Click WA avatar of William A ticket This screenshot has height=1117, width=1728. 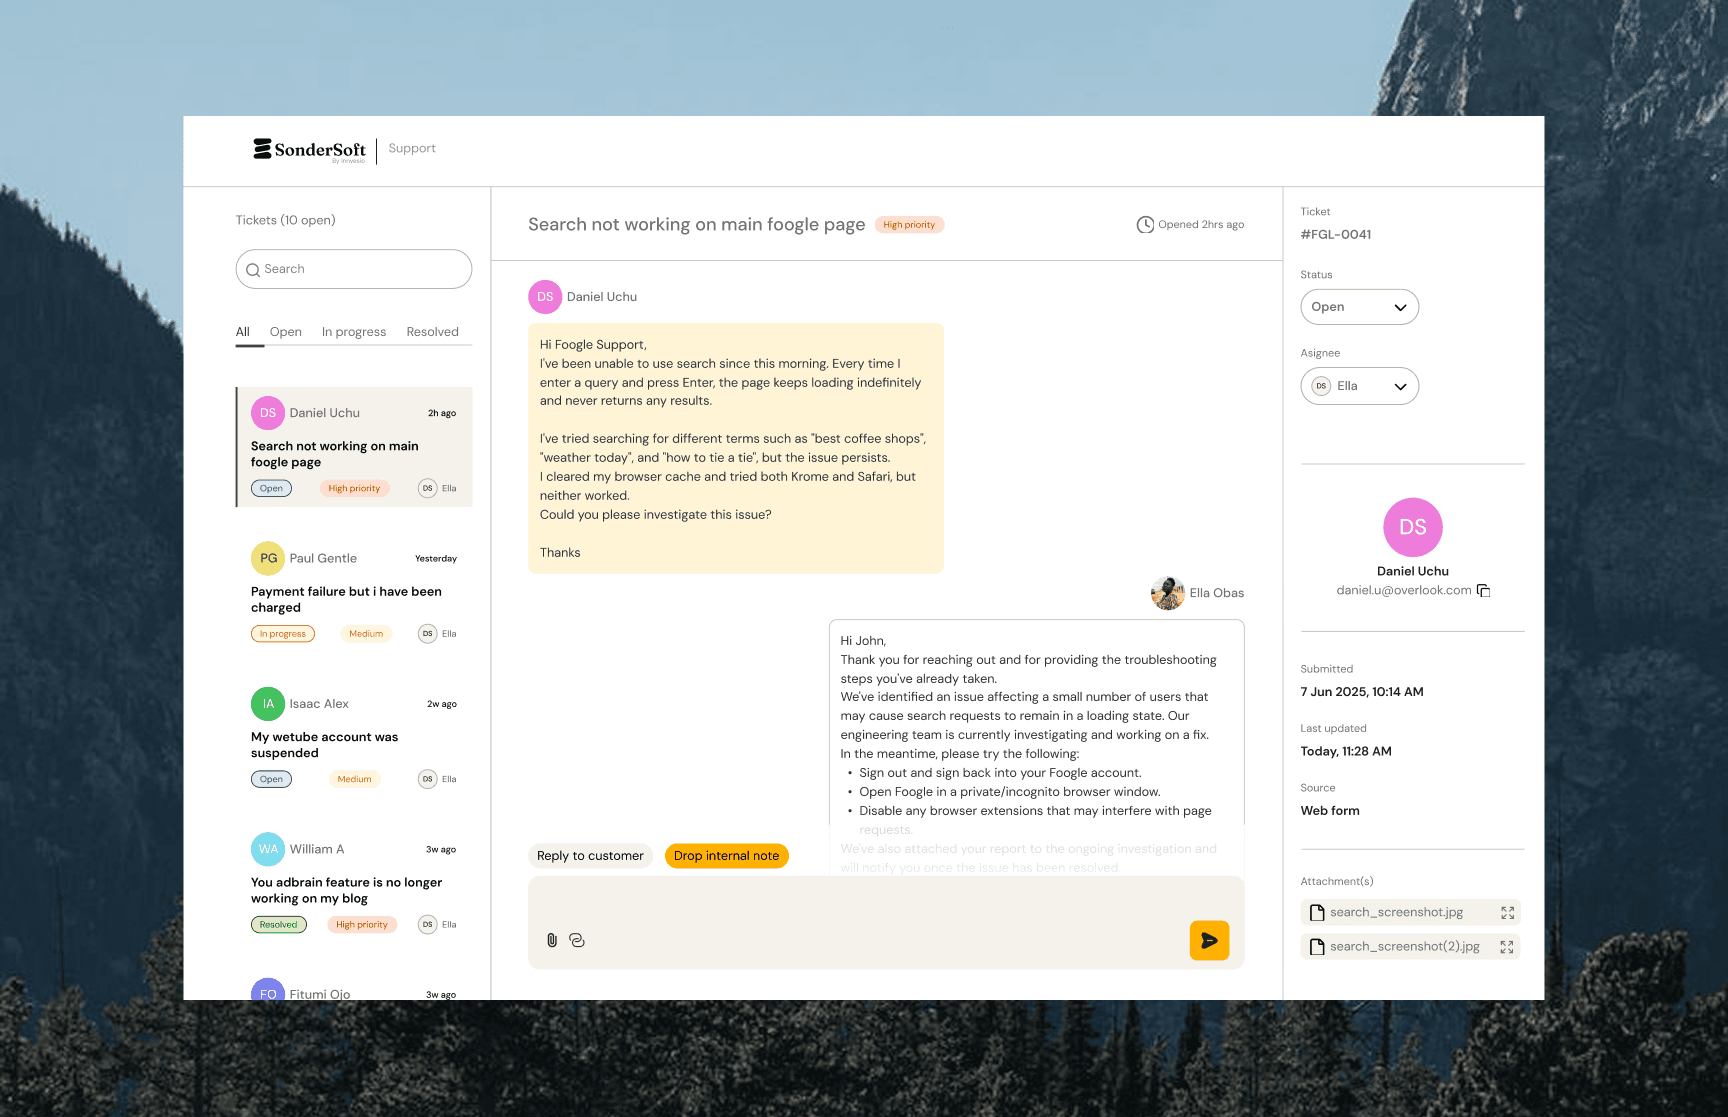[x=268, y=849]
